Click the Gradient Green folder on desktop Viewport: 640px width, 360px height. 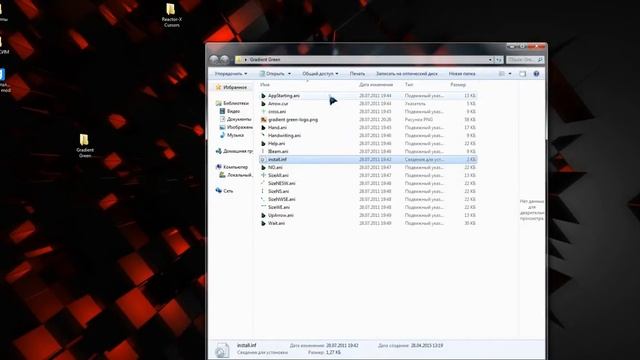tap(84, 146)
